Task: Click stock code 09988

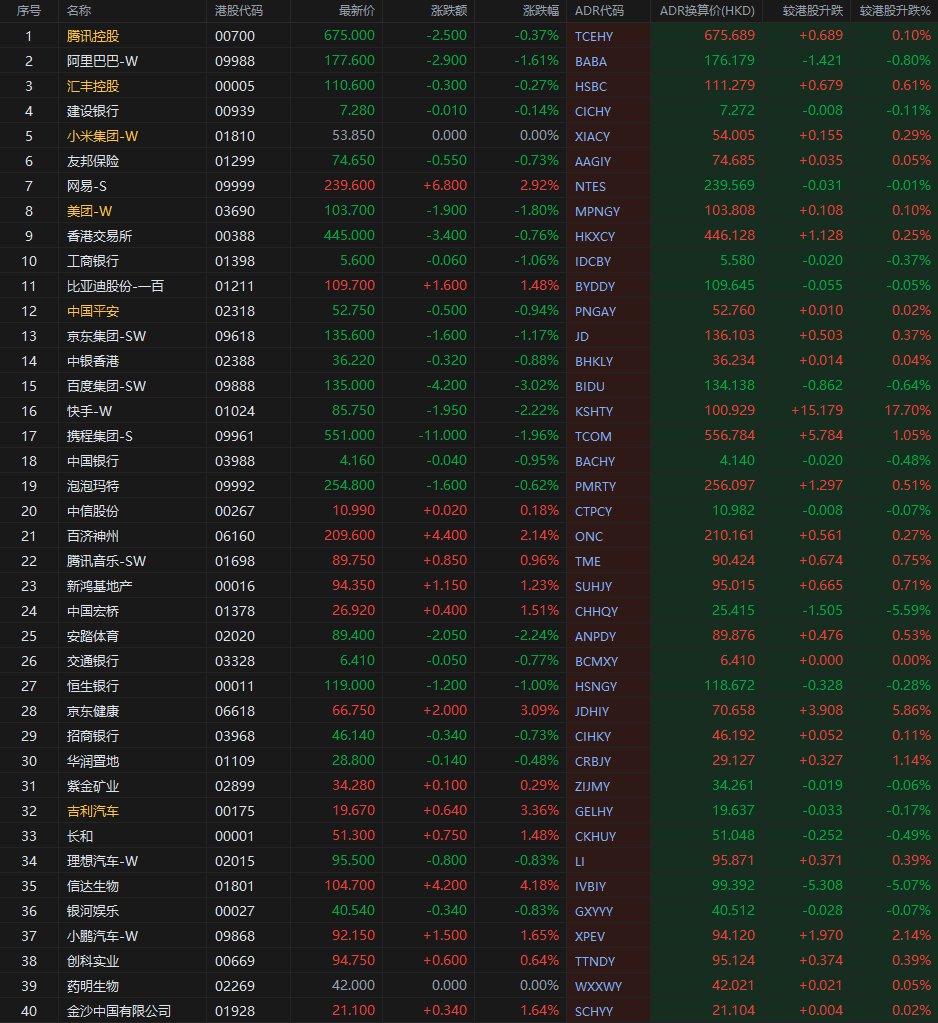Action: 235,61
